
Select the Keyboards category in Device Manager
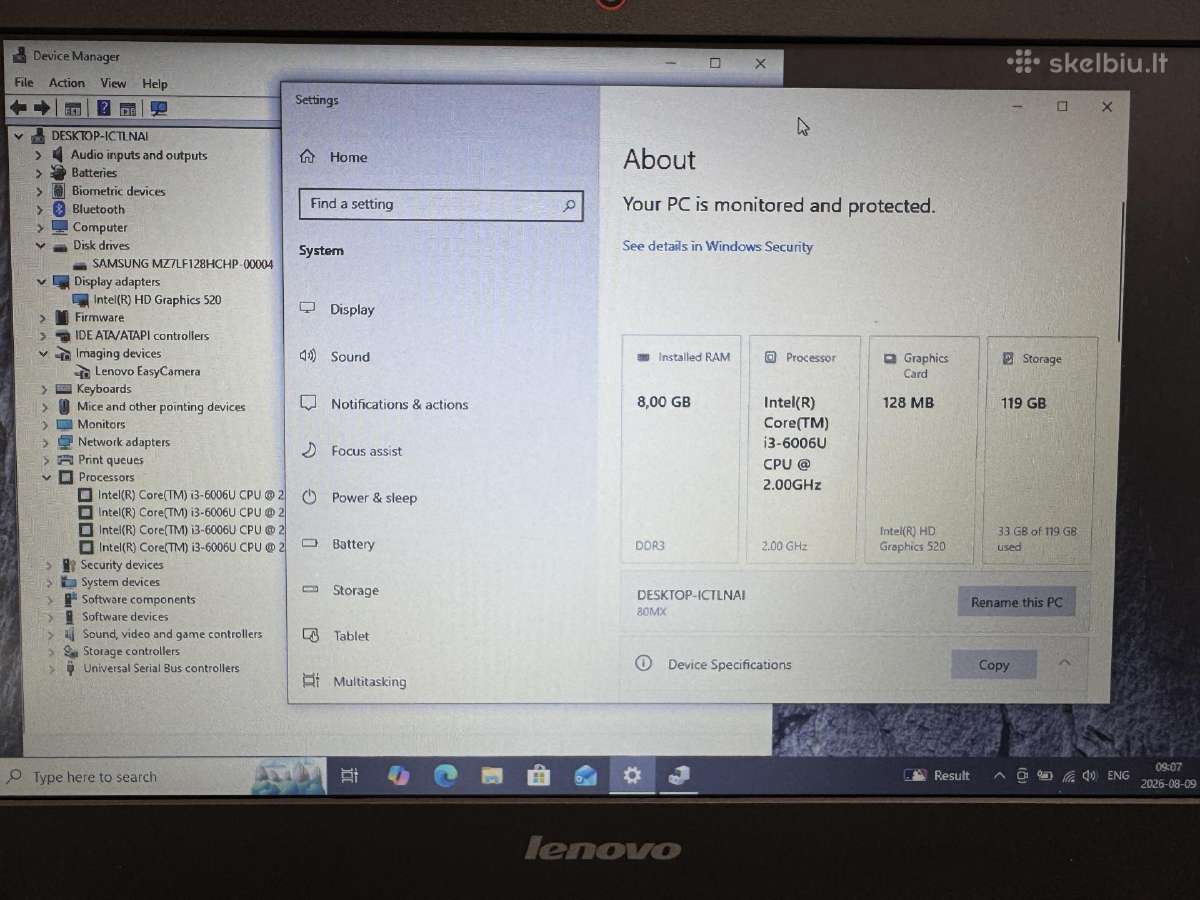coord(104,389)
